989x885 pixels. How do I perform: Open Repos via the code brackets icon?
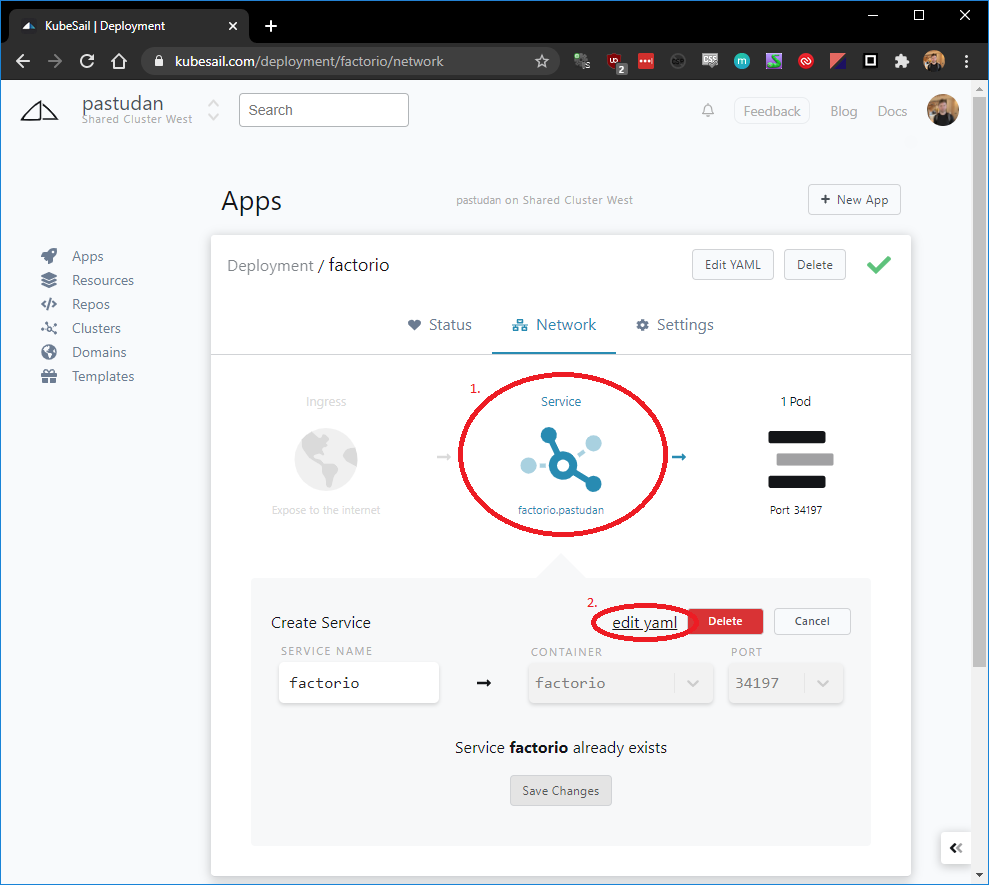point(49,304)
